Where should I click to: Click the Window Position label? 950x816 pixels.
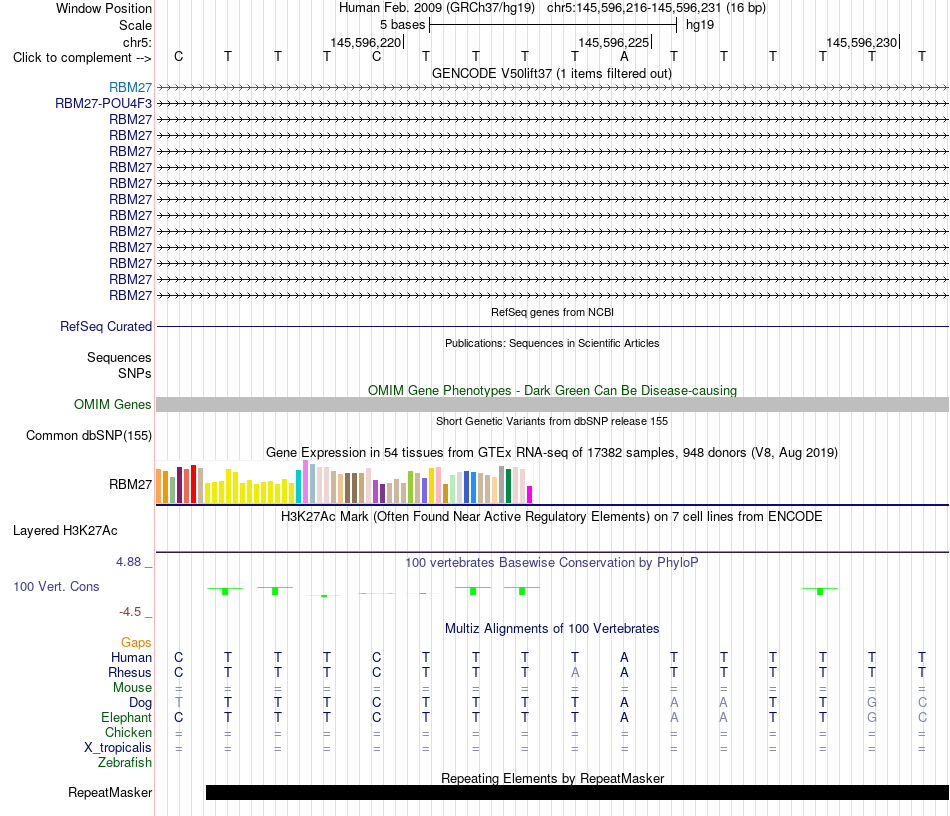[x=104, y=8]
